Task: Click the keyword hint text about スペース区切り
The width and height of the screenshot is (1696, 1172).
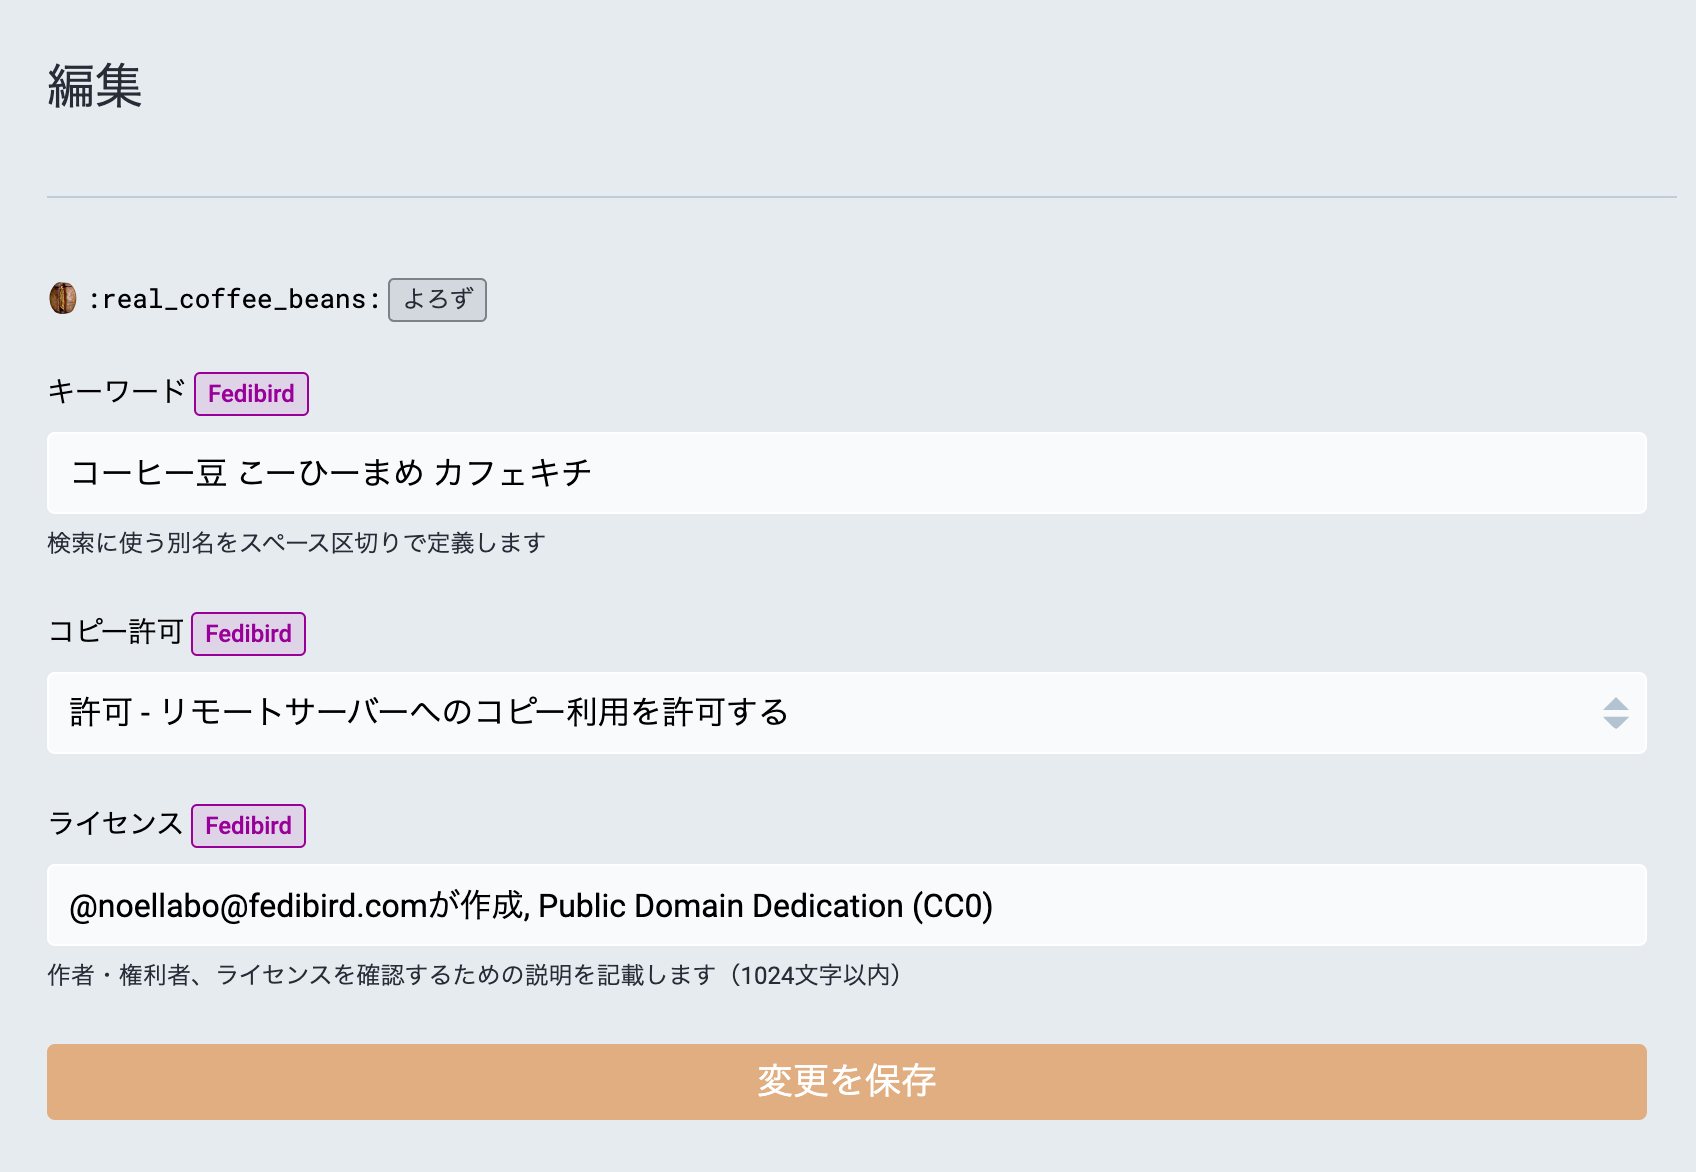Action: point(296,543)
